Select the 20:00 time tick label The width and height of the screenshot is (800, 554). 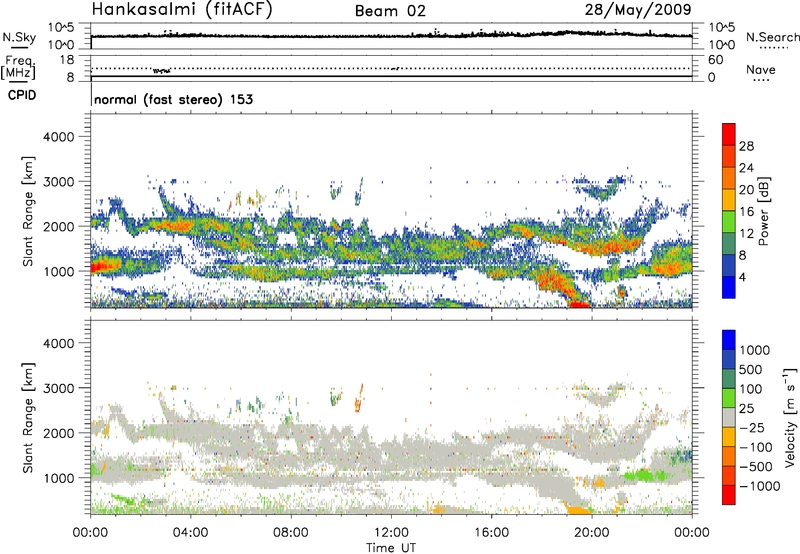(592, 533)
